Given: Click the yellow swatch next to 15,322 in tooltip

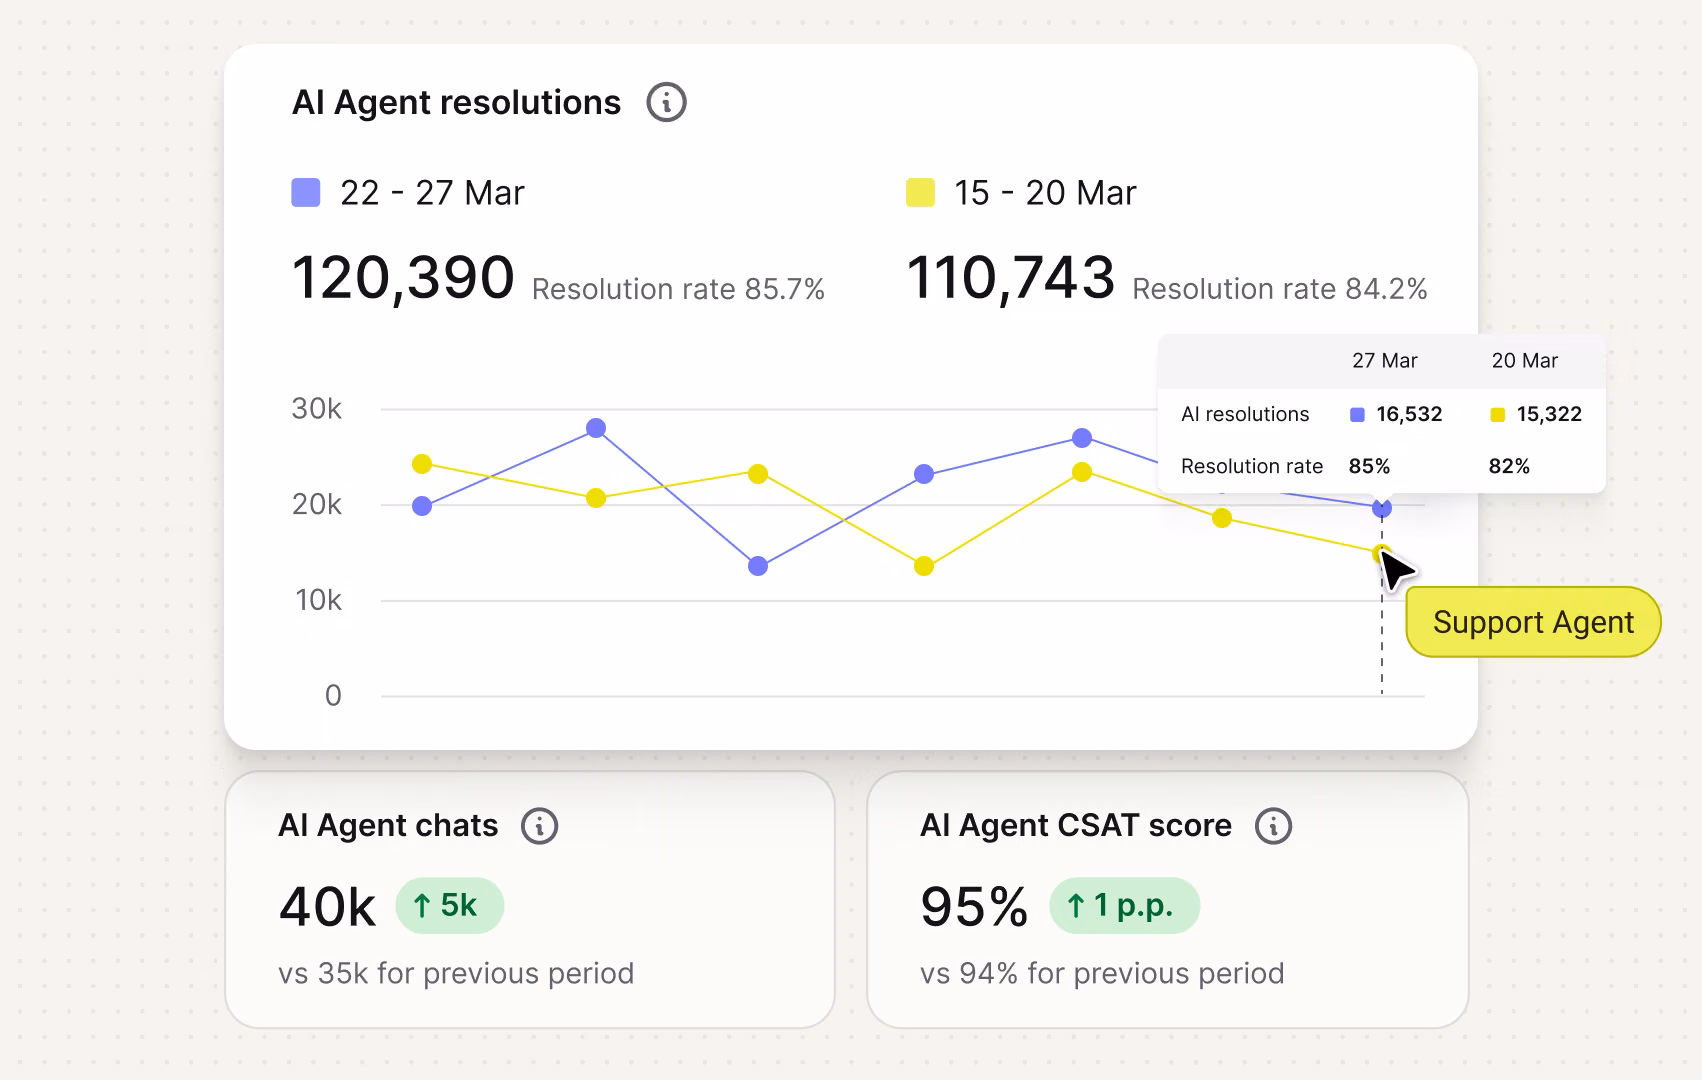Looking at the screenshot, I should click(x=1497, y=415).
